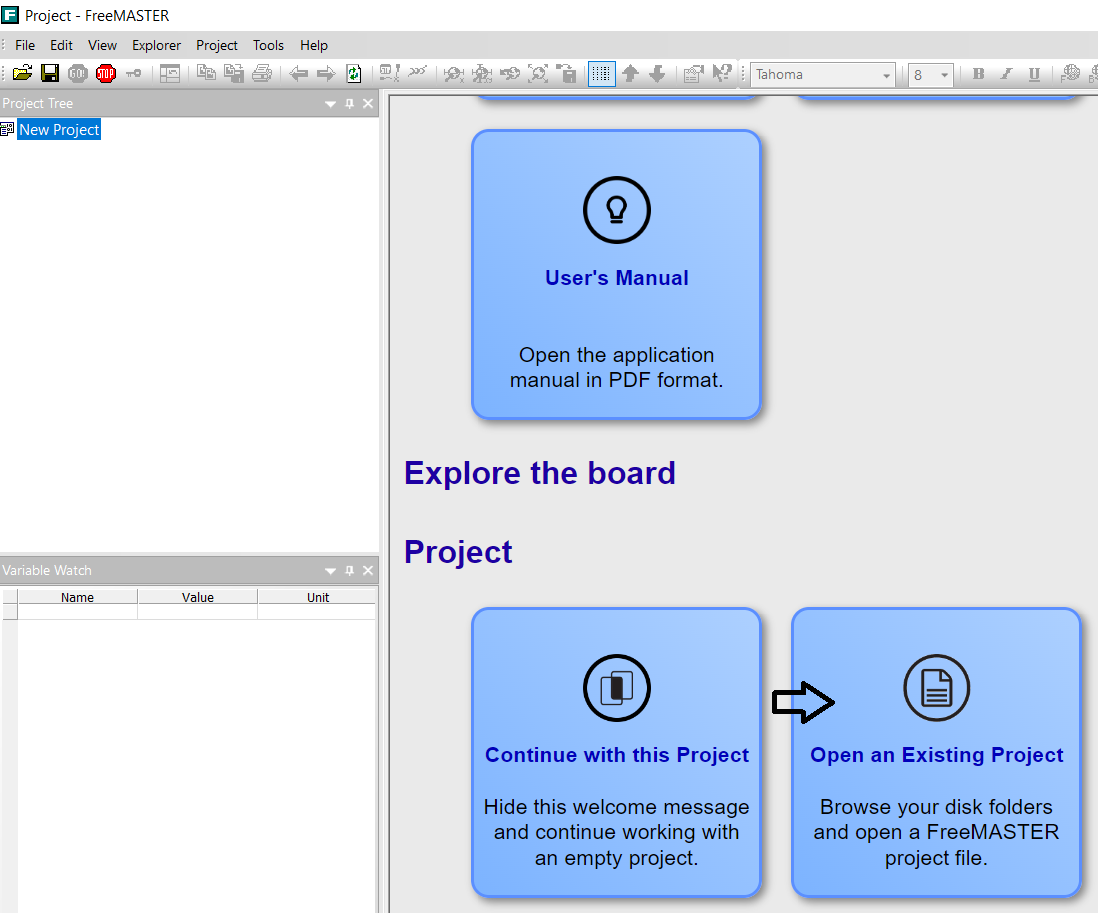Click the Properties icon in the toolbar
This screenshot has width=1098, height=913.
[x=693, y=74]
